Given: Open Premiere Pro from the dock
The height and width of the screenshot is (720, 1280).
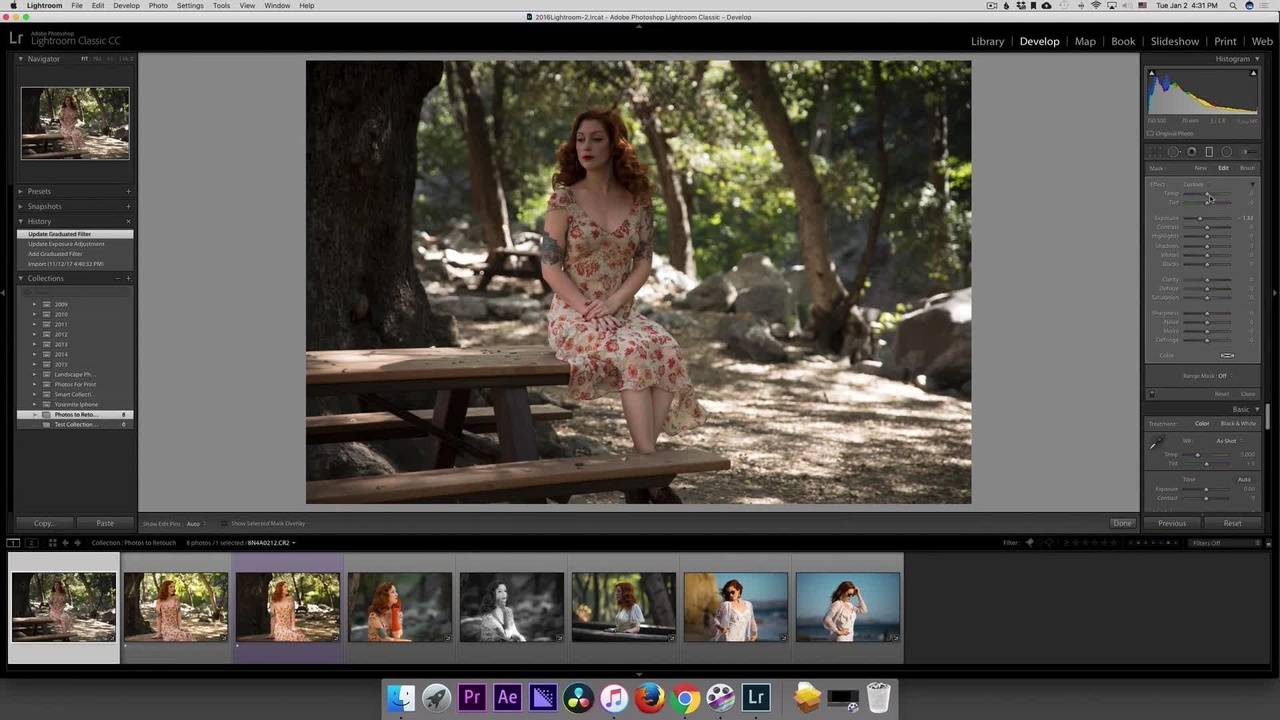Looking at the screenshot, I should (x=471, y=697).
